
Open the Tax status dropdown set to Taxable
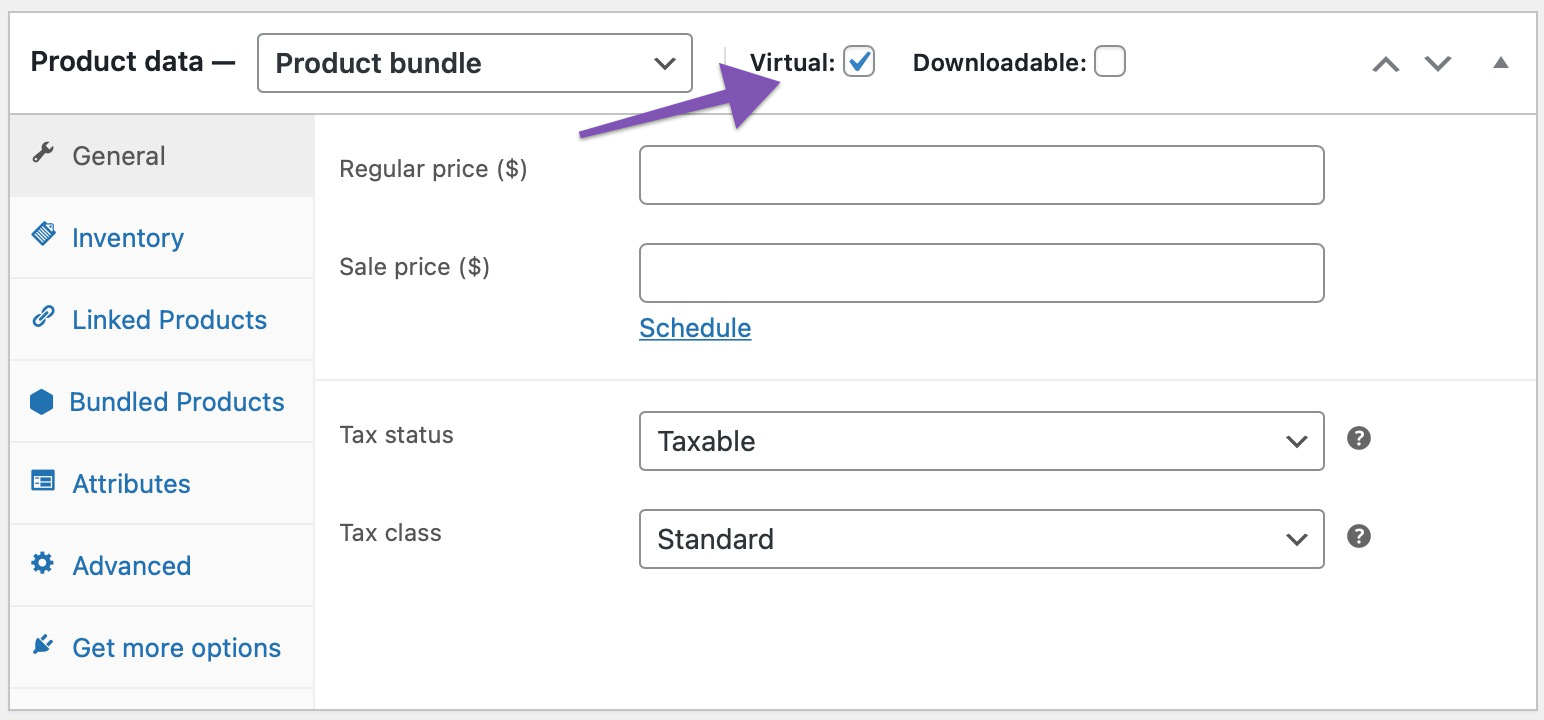click(981, 441)
